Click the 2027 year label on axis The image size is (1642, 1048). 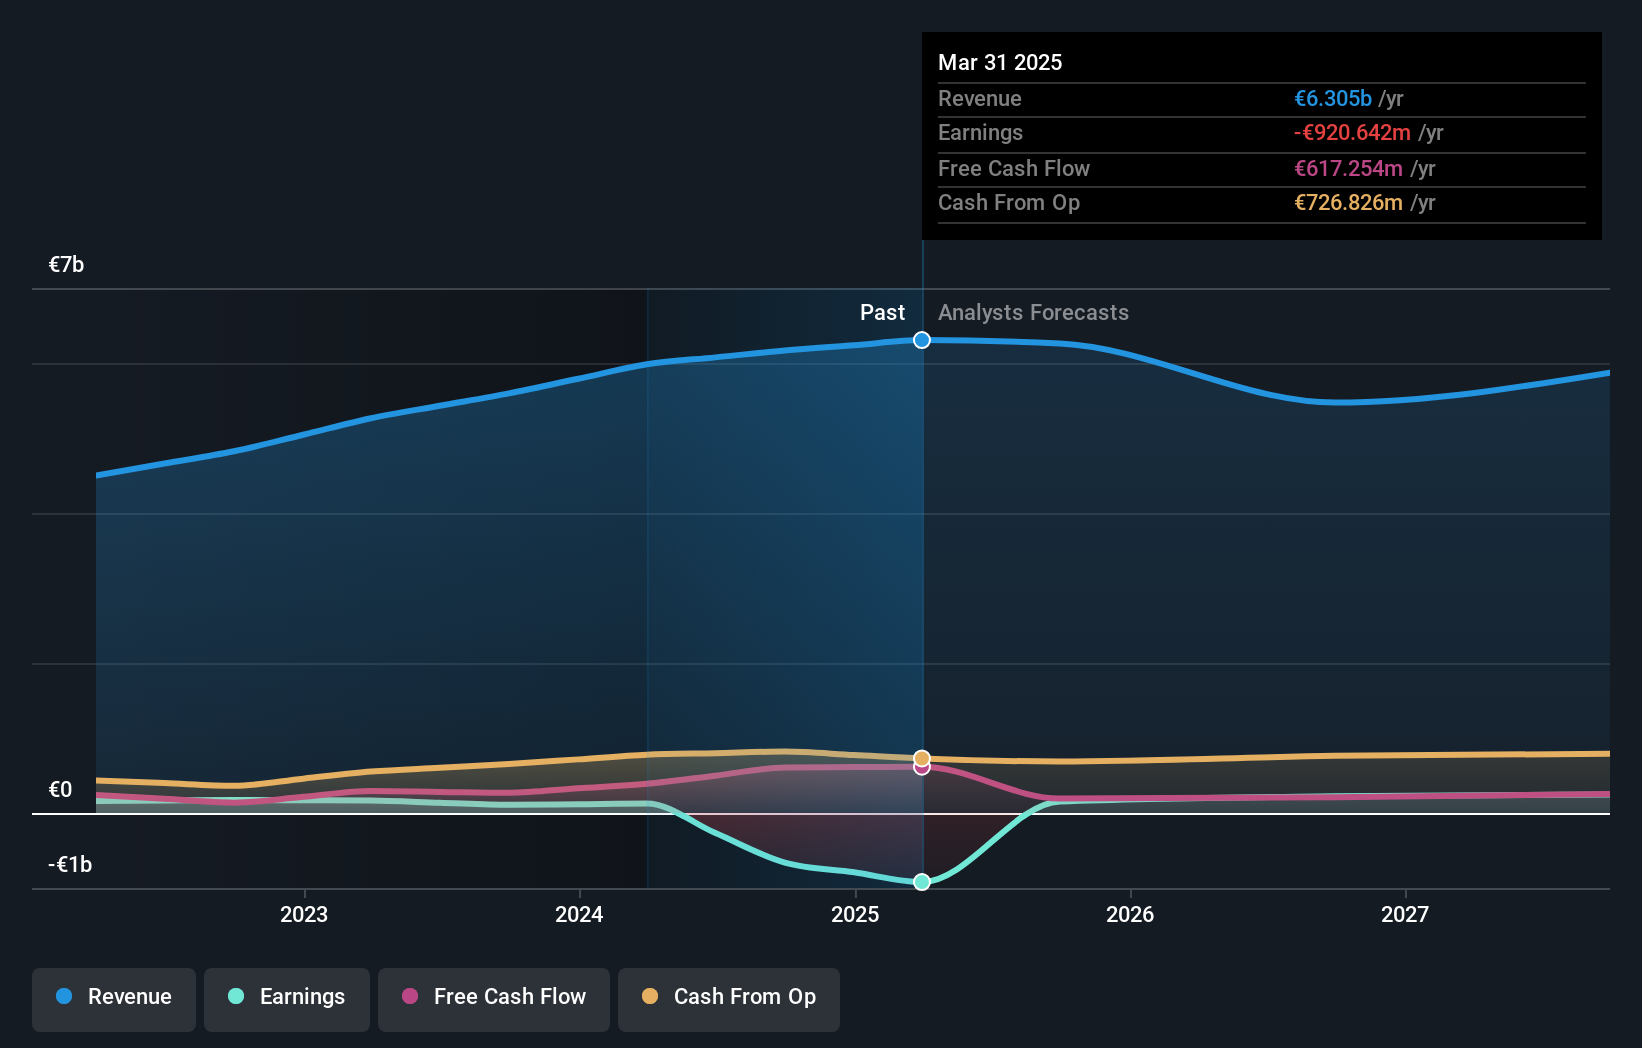coord(1405,914)
